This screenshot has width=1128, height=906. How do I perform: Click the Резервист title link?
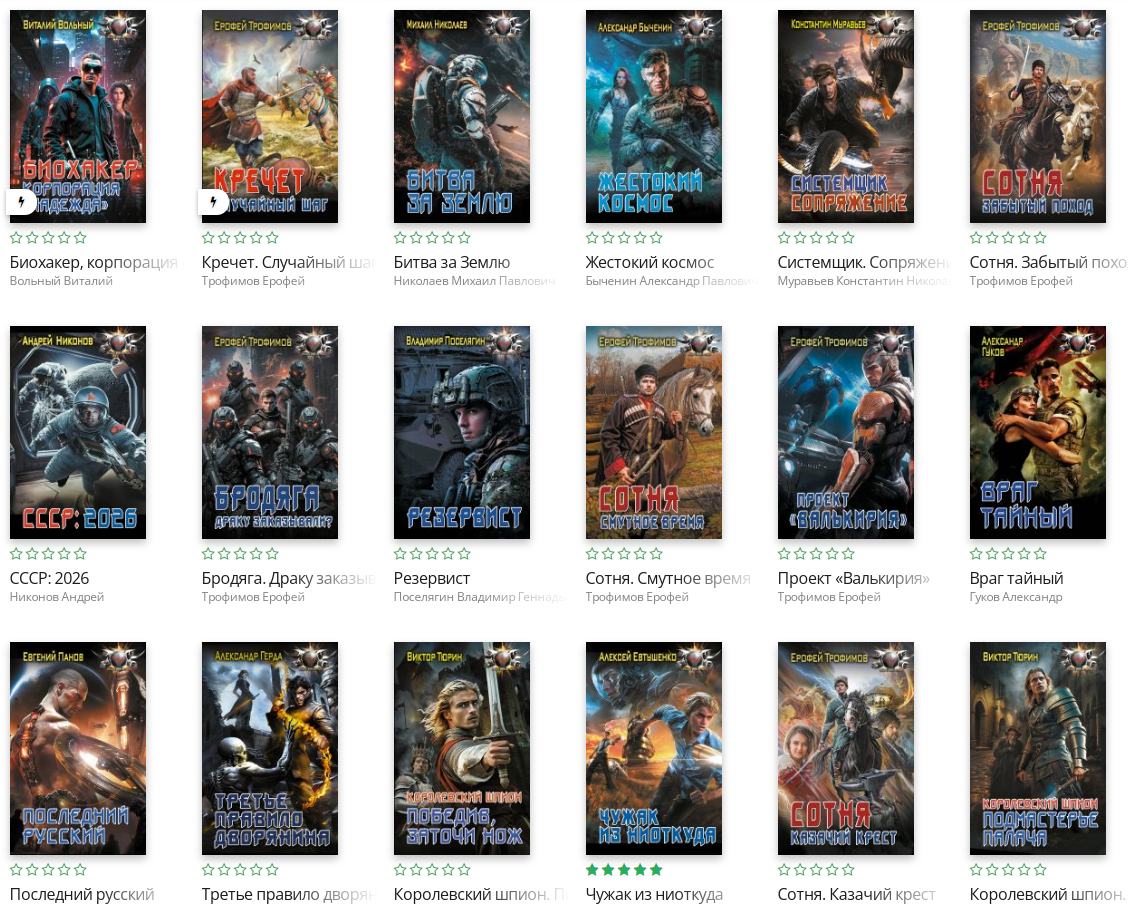pyautogui.click(x=432, y=578)
